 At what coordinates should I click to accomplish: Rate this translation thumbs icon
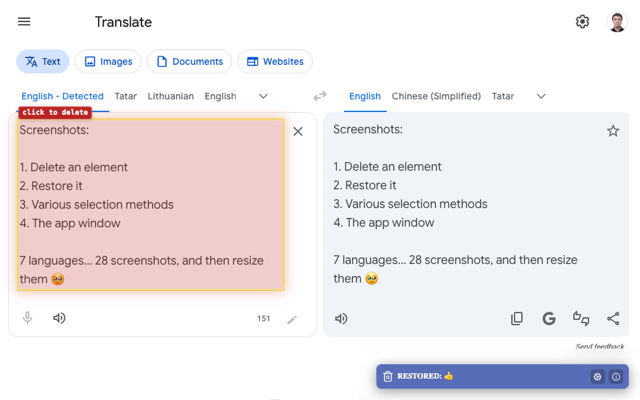point(581,318)
